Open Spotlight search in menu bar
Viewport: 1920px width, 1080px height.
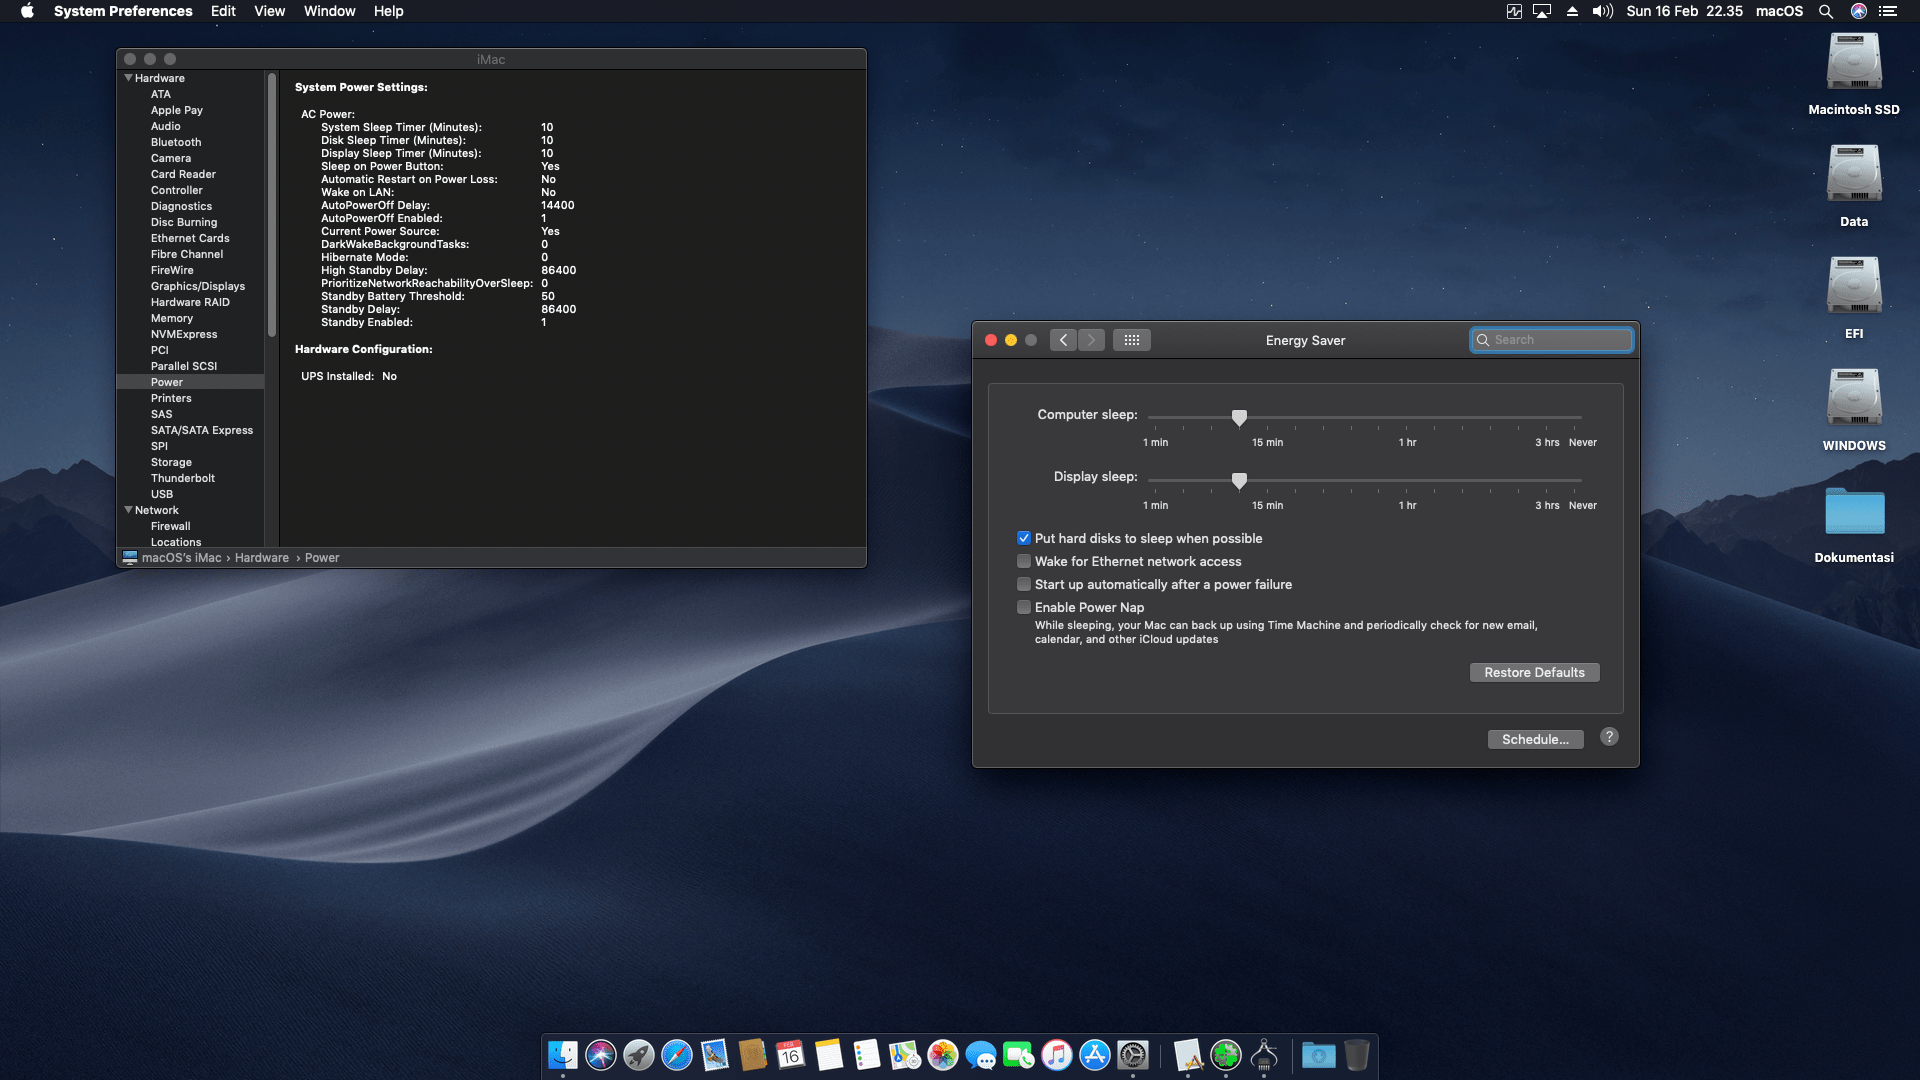(1826, 11)
